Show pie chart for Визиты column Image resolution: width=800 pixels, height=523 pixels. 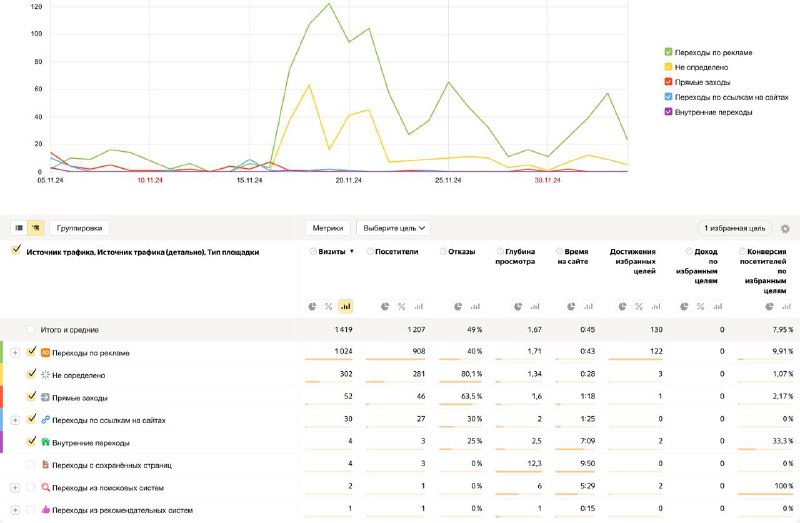pos(312,306)
